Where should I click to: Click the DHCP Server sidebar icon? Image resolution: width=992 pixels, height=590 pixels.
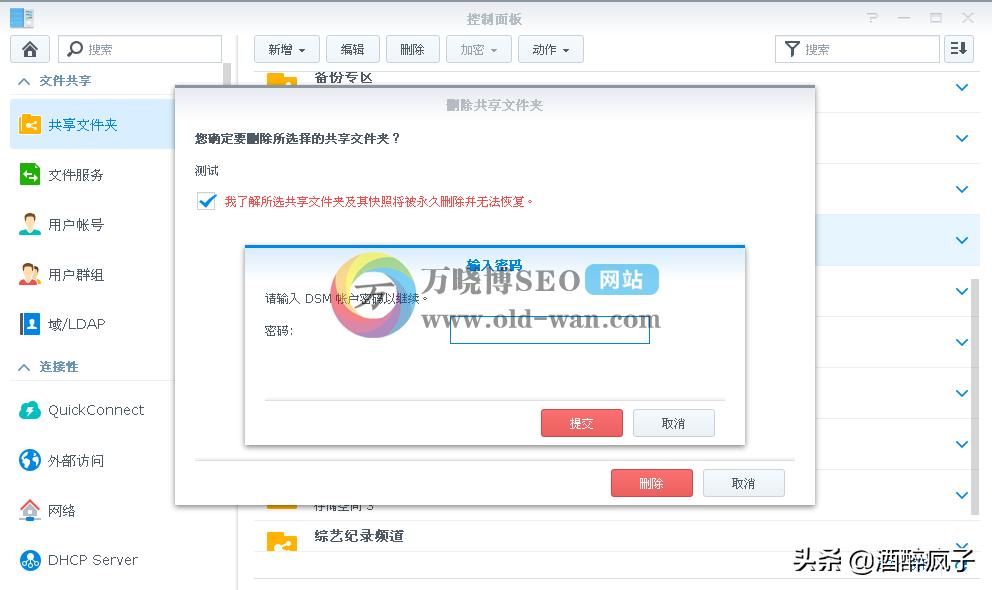click(30, 560)
